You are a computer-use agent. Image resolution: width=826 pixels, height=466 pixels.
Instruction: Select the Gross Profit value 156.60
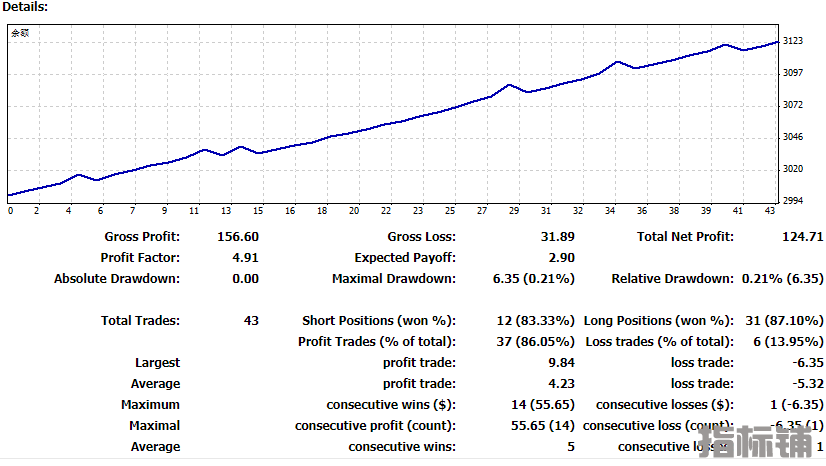point(238,237)
